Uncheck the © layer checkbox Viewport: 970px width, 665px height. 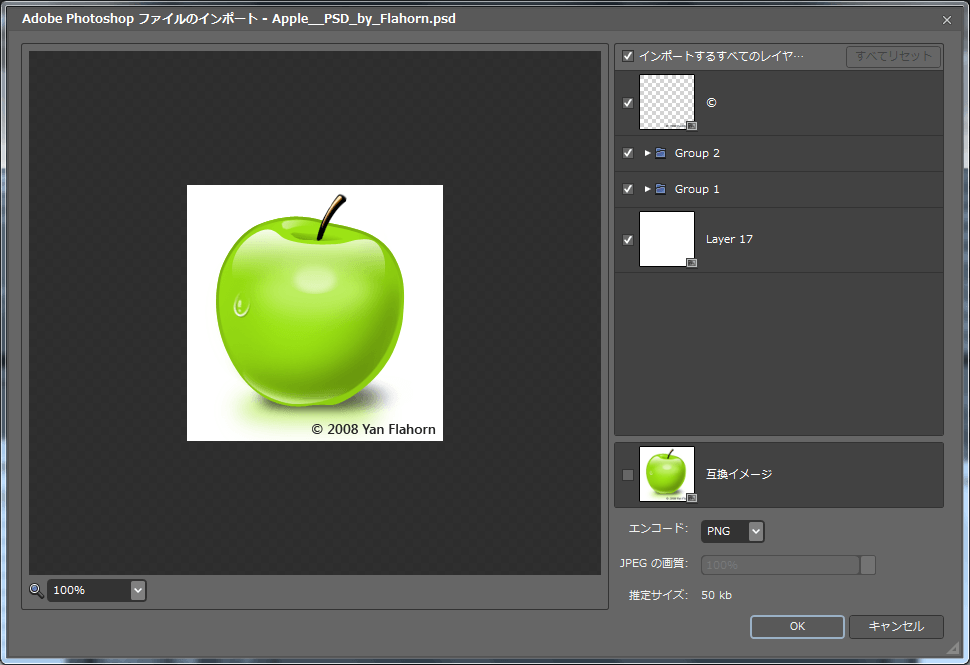pos(628,103)
